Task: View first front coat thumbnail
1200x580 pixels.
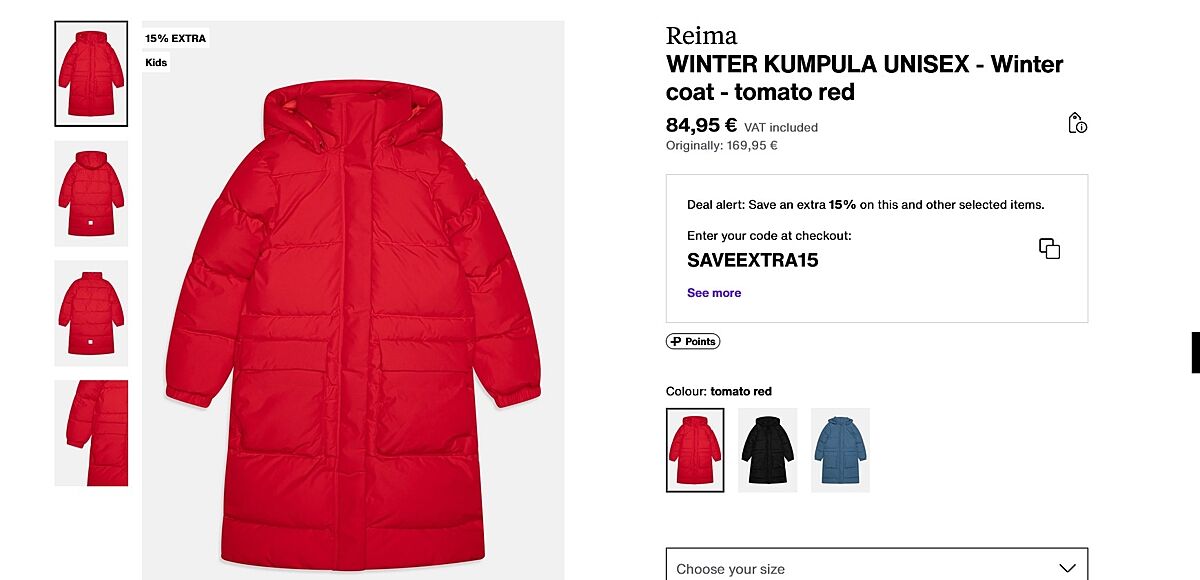Action: tap(91, 74)
